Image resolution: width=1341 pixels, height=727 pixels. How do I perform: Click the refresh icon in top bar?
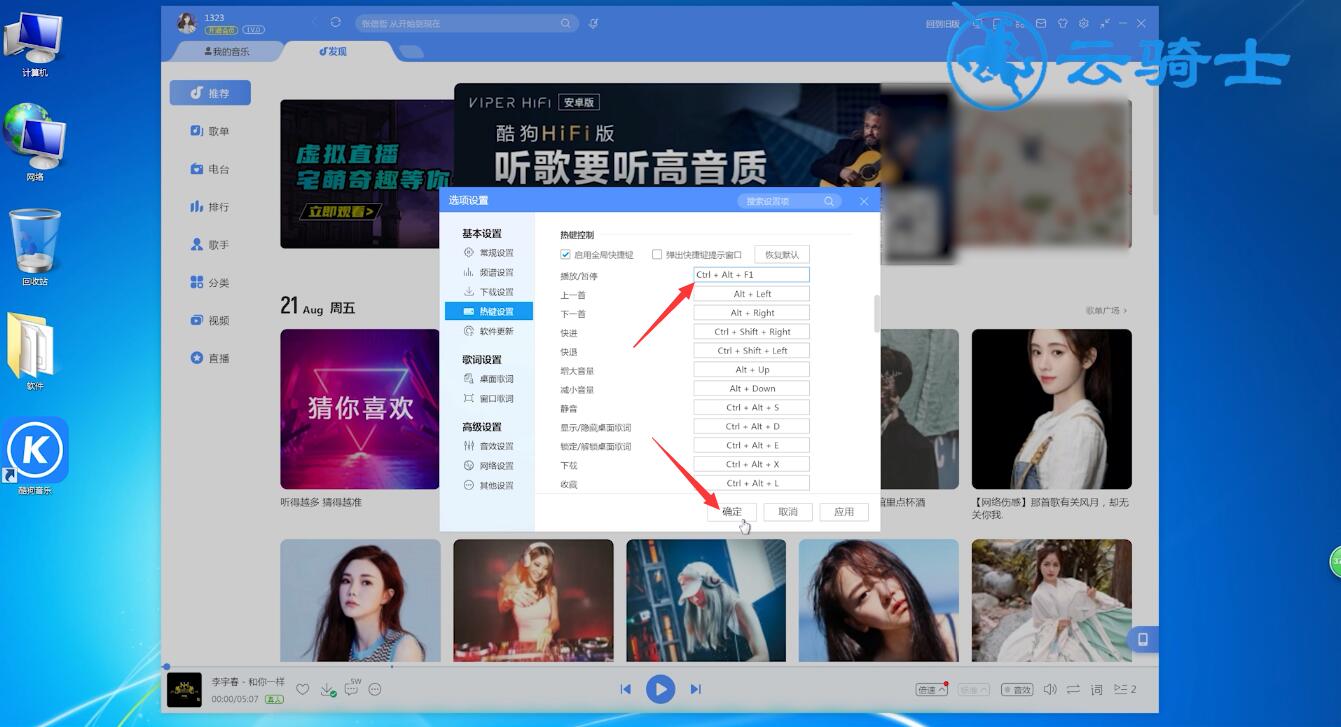(335, 22)
